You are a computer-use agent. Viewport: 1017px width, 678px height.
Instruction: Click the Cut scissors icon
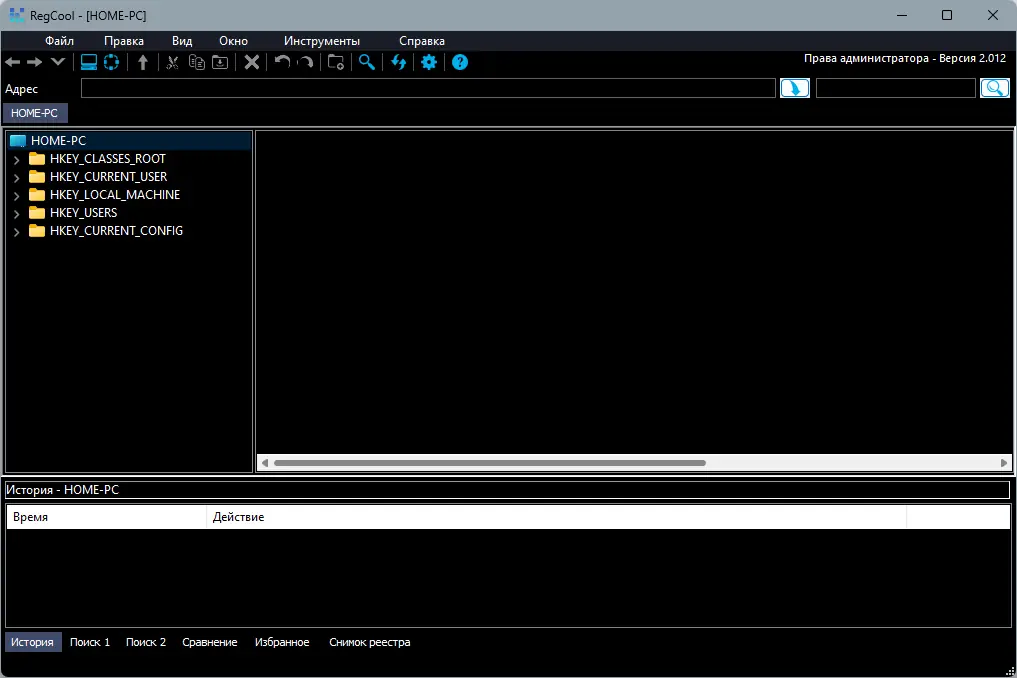coord(173,62)
